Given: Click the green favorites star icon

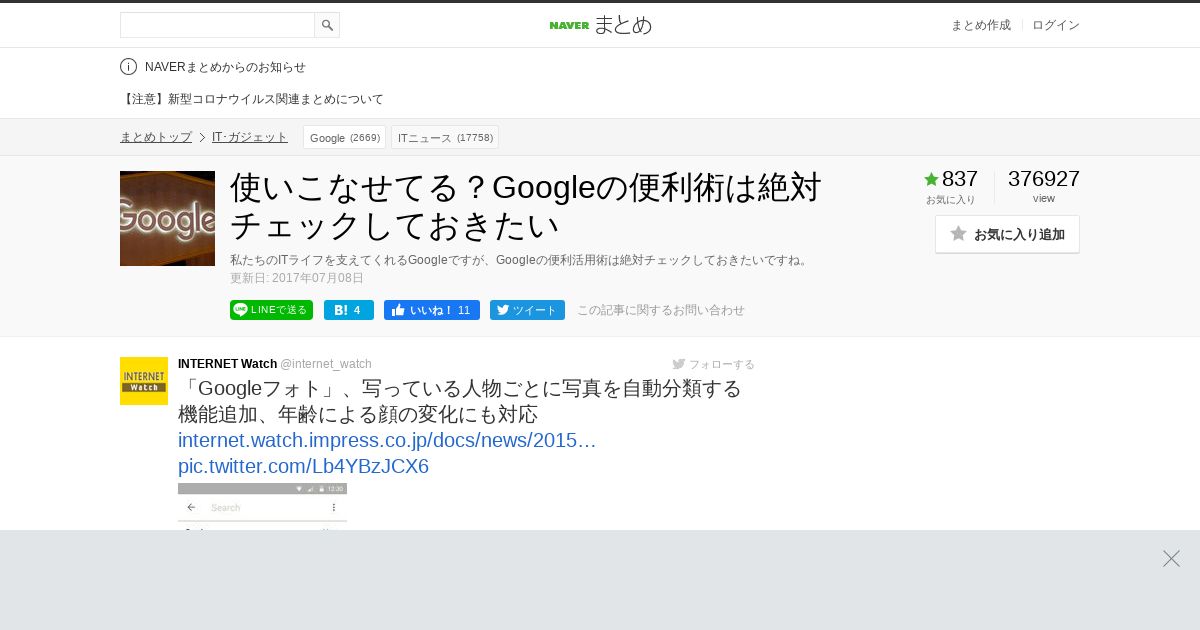Looking at the screenshot, I should [x=931, y=179].
